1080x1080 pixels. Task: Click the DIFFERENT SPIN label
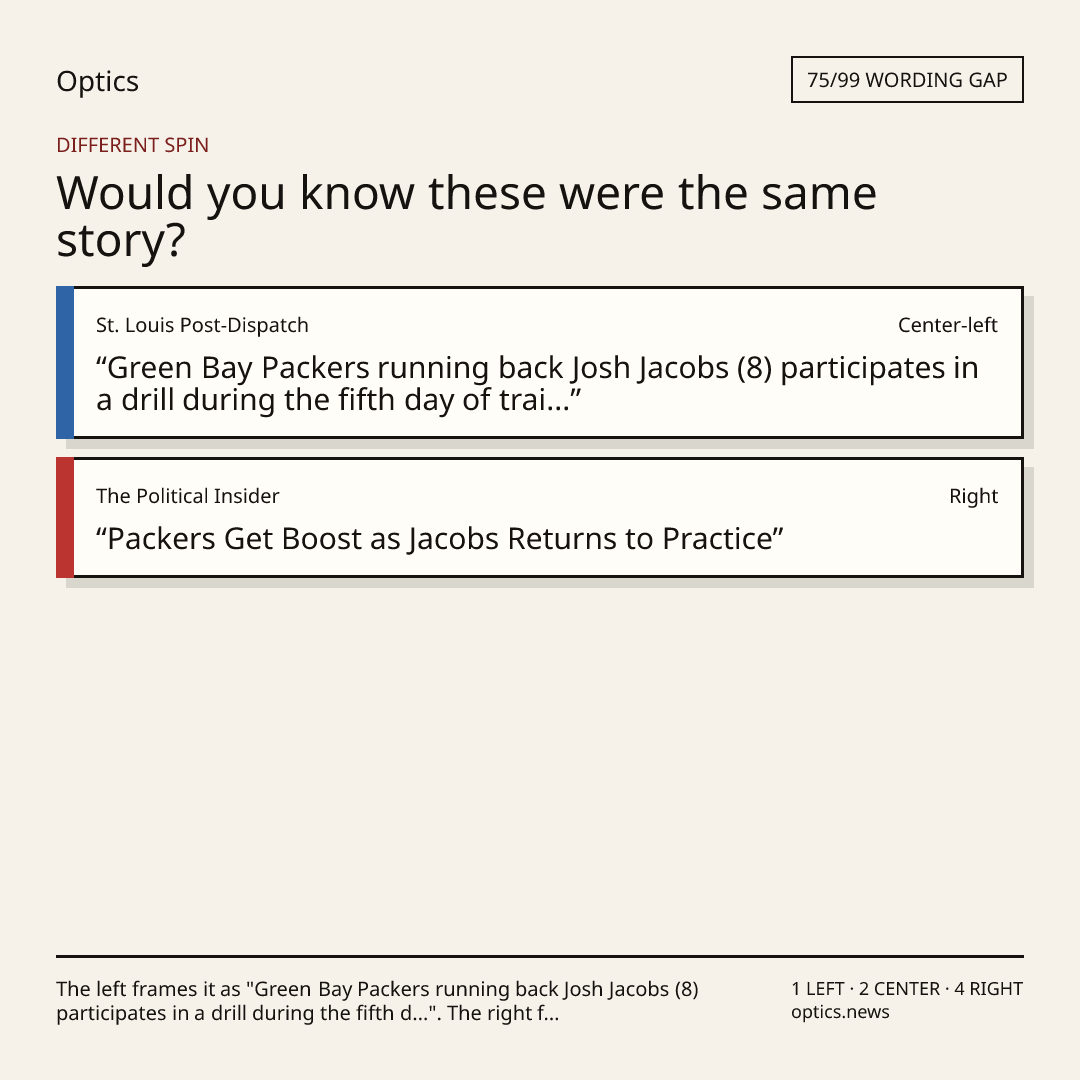point(132,145)
